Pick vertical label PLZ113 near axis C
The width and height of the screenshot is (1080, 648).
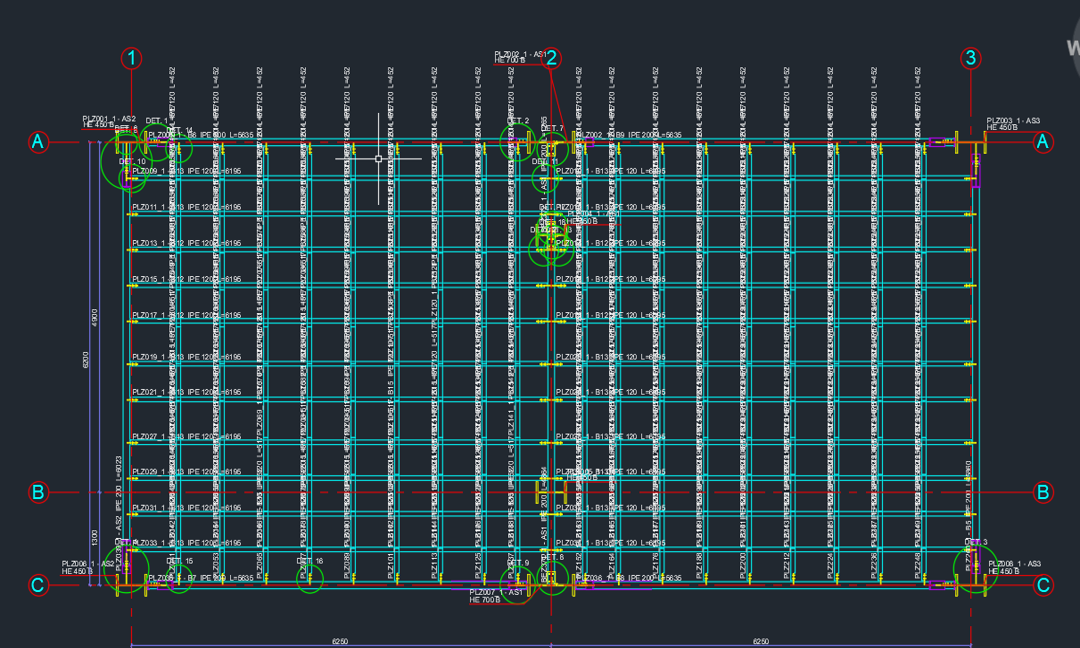point(435,565)
